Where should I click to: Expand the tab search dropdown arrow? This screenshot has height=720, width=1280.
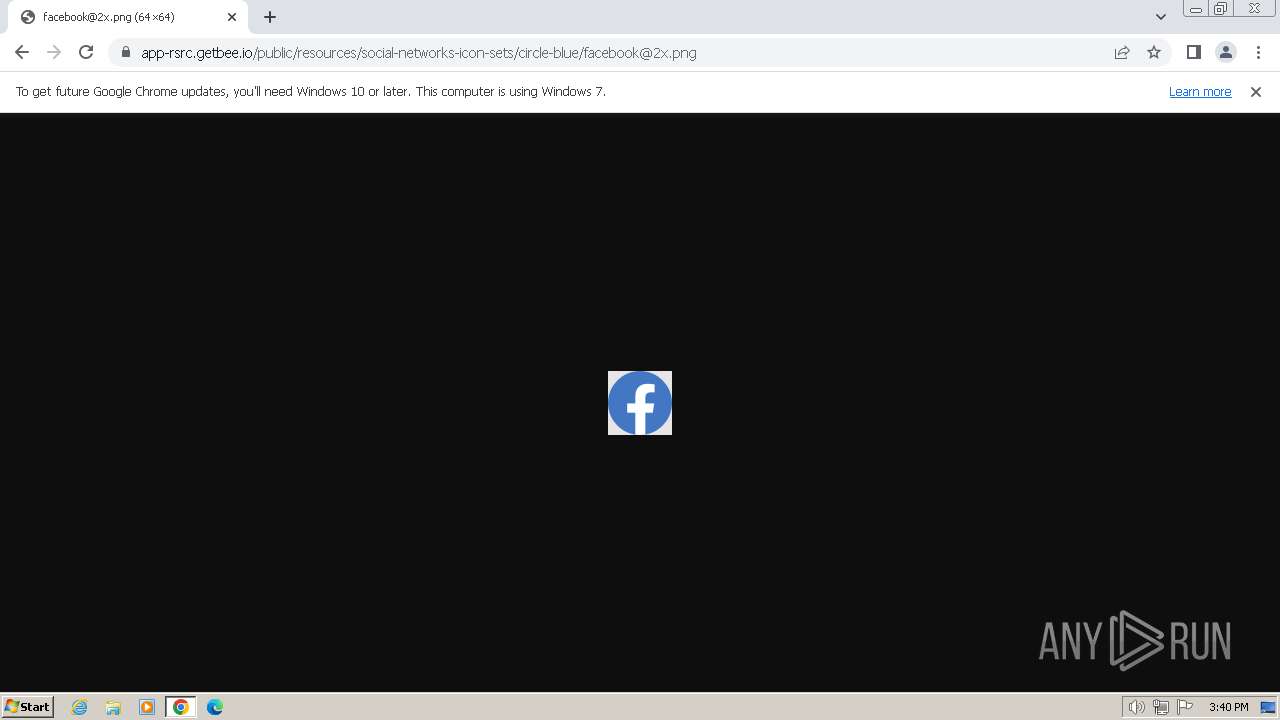[x=1161, y=17]
